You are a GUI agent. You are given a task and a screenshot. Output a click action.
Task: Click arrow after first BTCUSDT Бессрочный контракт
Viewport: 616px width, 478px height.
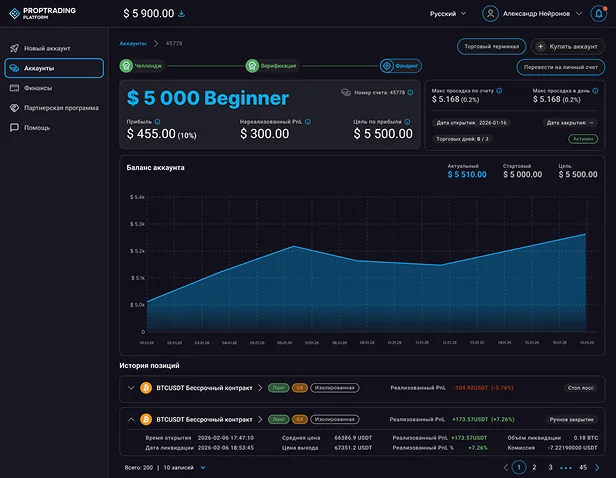click(x=260, y=388)
